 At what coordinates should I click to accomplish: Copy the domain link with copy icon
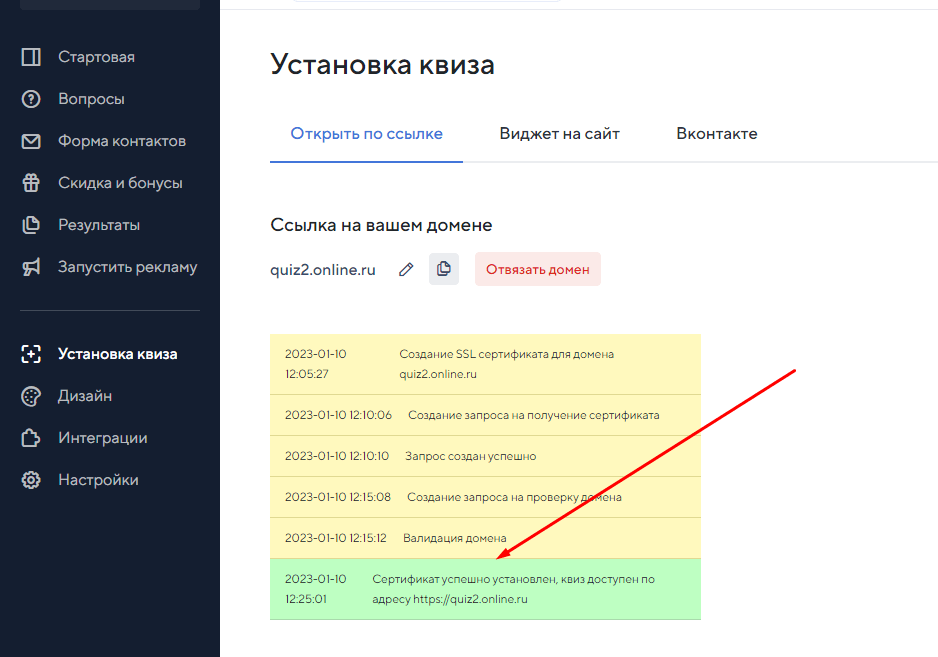(x=444, y=269)
